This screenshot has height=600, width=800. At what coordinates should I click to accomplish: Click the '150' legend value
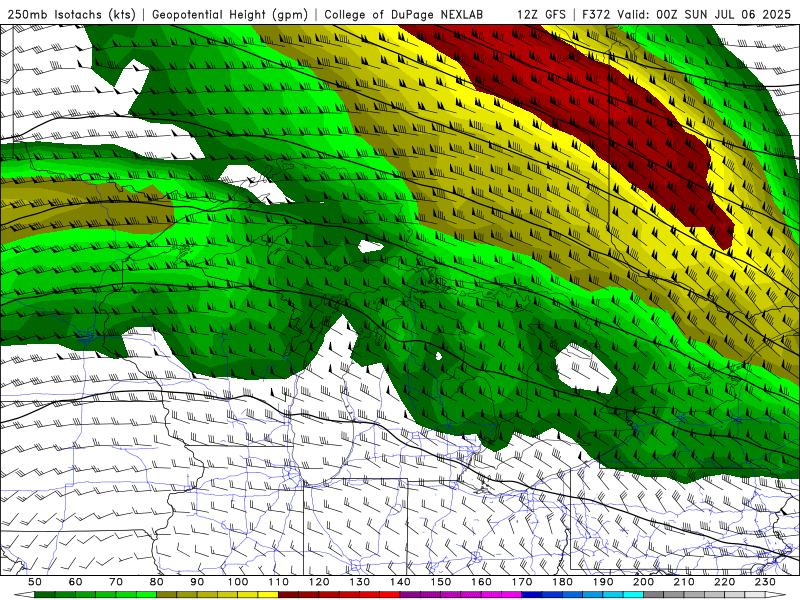(x=440, y=582)
